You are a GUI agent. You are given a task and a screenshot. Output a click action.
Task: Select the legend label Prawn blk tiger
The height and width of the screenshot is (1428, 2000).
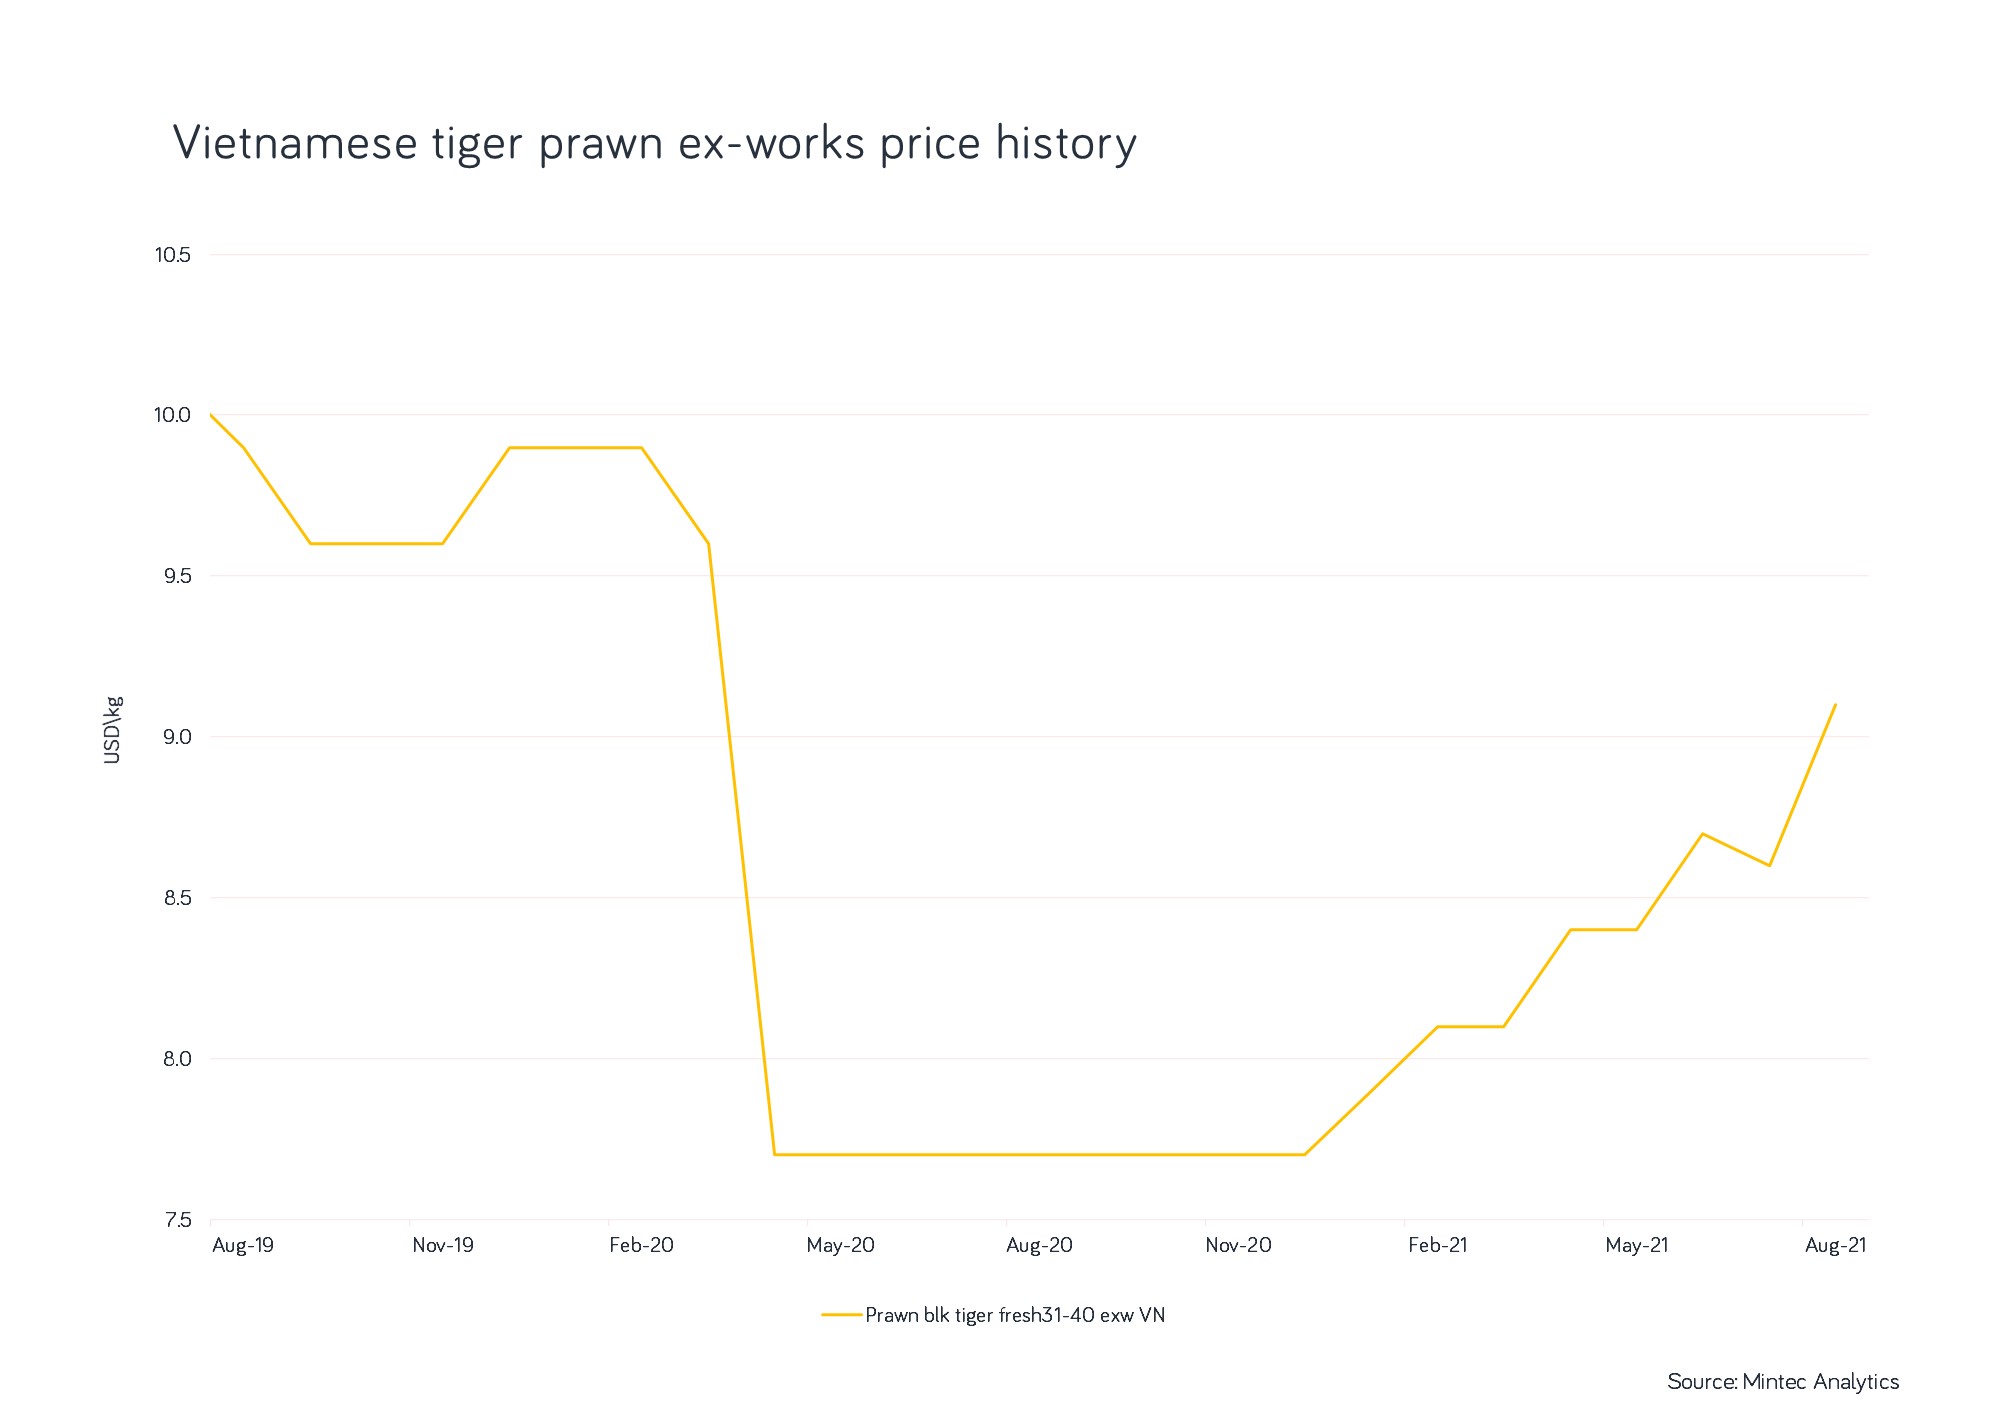1015,1315
